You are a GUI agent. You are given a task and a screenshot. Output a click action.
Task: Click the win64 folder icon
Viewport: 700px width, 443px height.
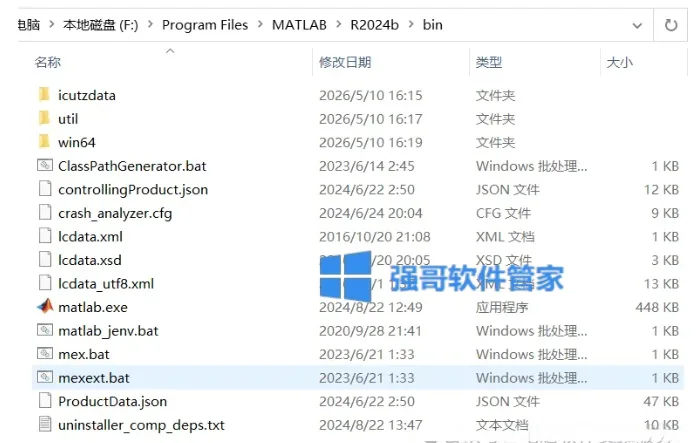coord(44,142)
